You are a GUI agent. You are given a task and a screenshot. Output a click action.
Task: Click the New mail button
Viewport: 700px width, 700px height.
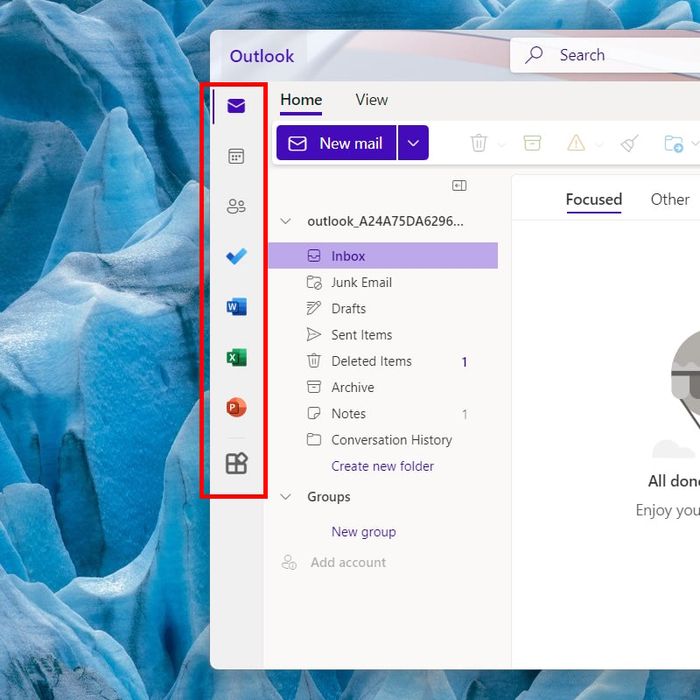pos(336,143)
